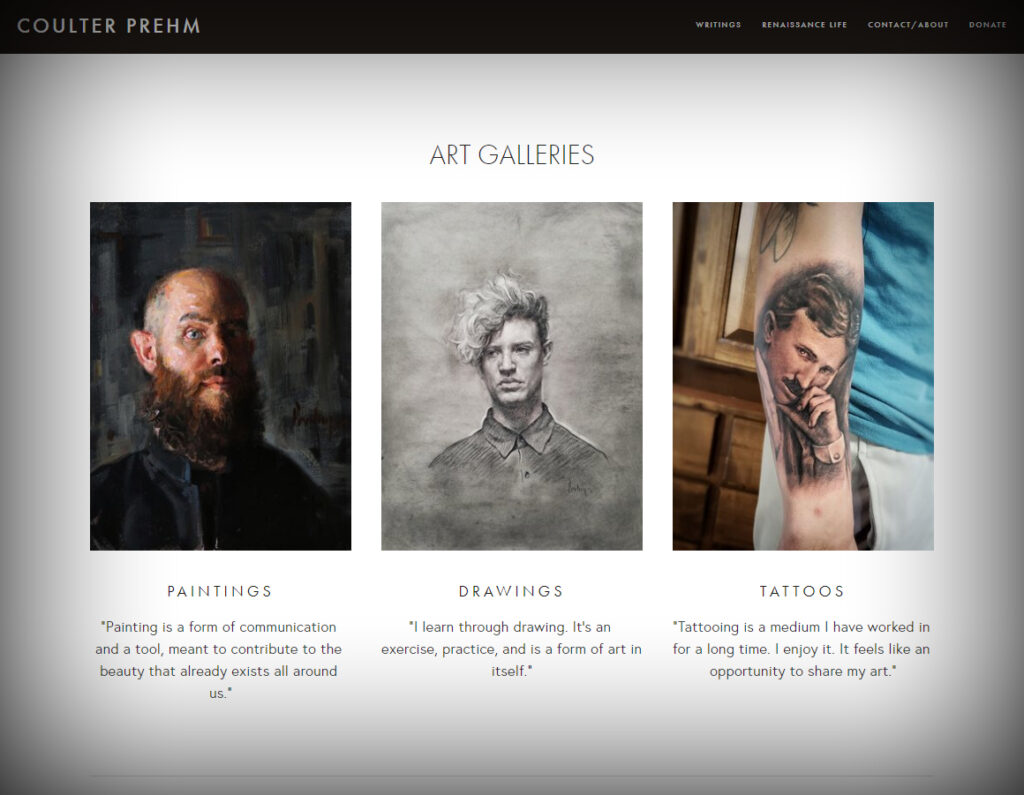Open the charcoal portrait drawing thumbnail
The height and width of the screenshot is (795, 1024).
click(512, 376)
